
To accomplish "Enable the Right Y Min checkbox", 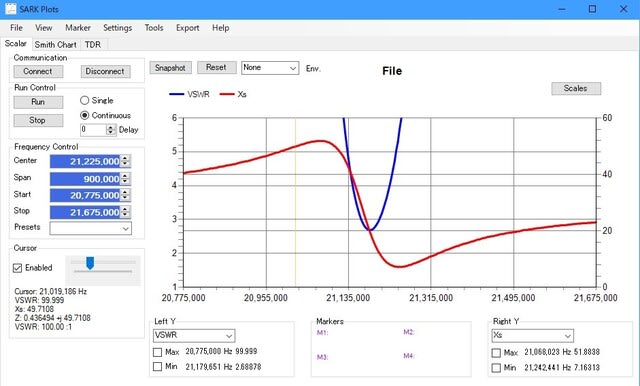I will pos(496,368).
